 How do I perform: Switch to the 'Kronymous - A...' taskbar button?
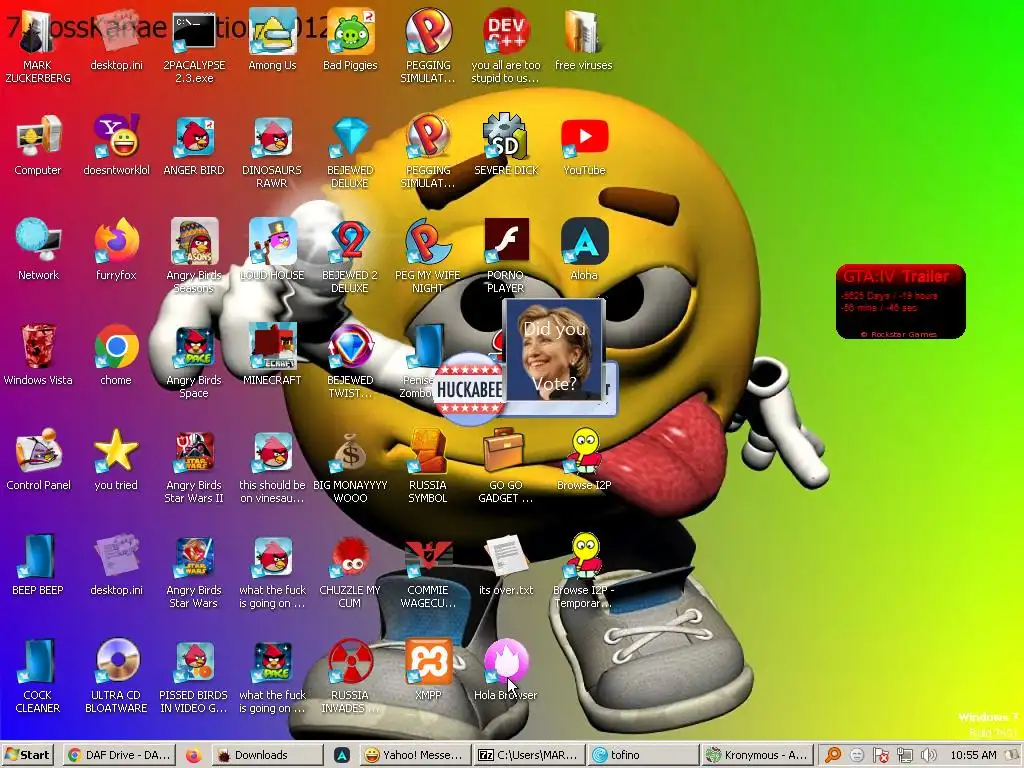(x=758, y=755)
